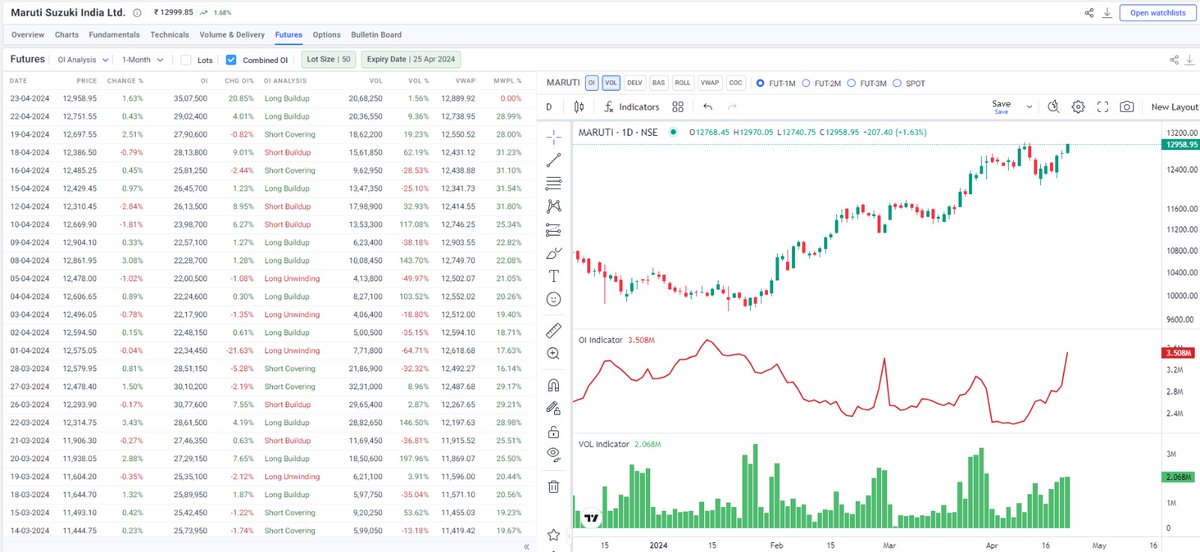Undo last chart action

[x=708, y=107]
